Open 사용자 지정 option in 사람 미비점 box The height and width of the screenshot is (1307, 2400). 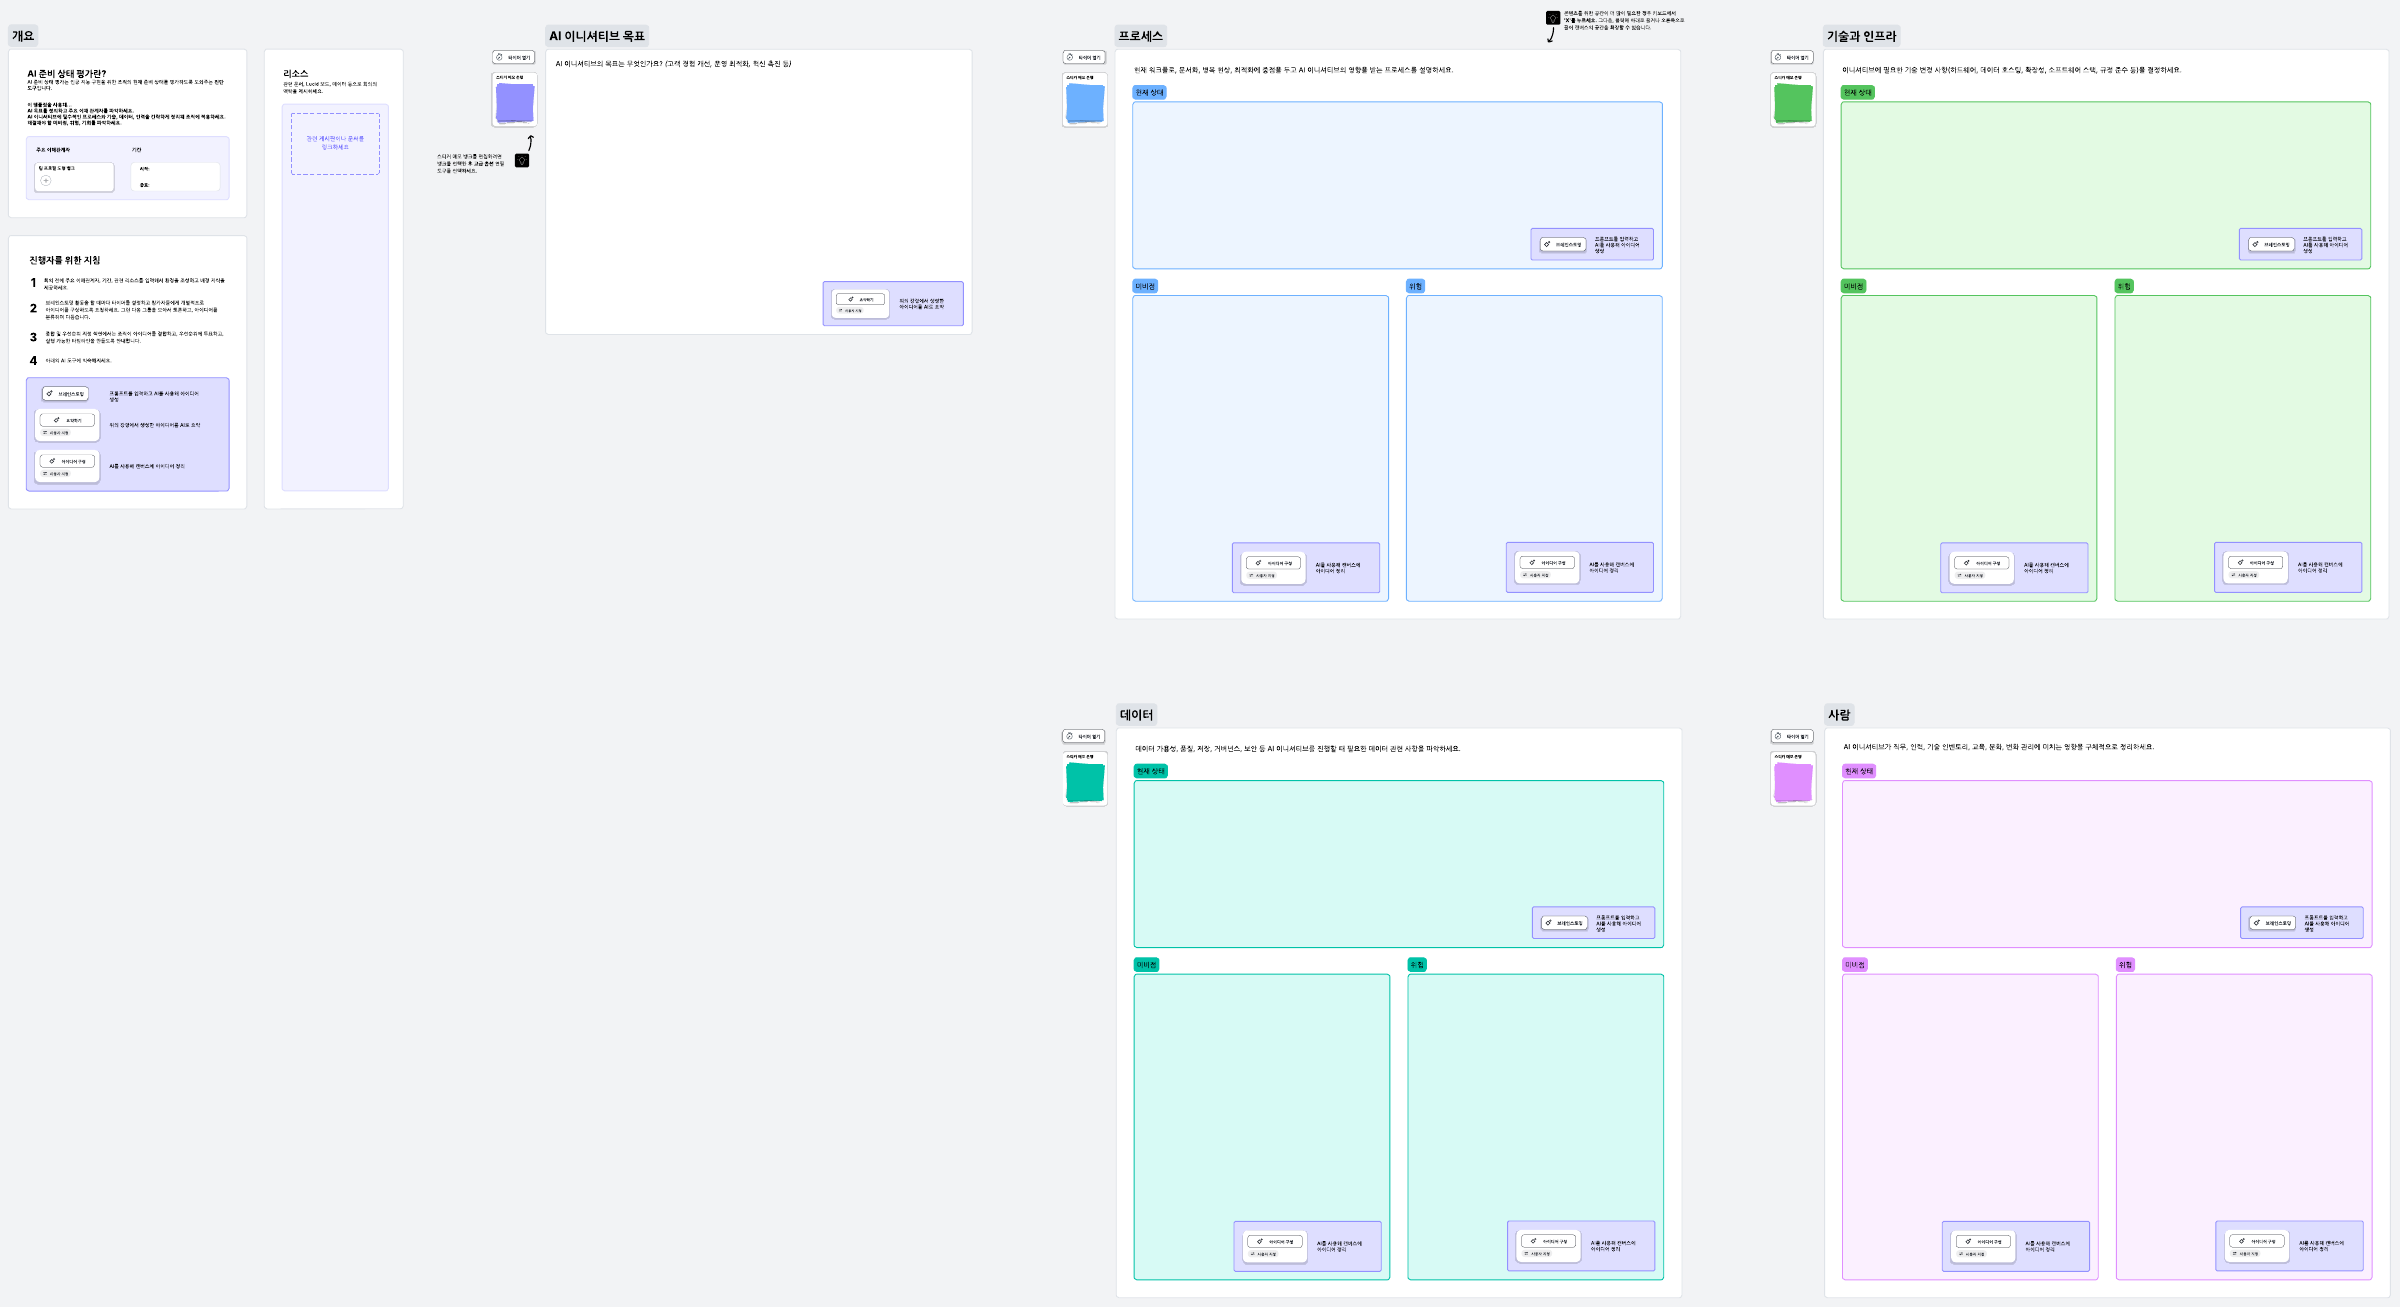tap(1971, 1254)
